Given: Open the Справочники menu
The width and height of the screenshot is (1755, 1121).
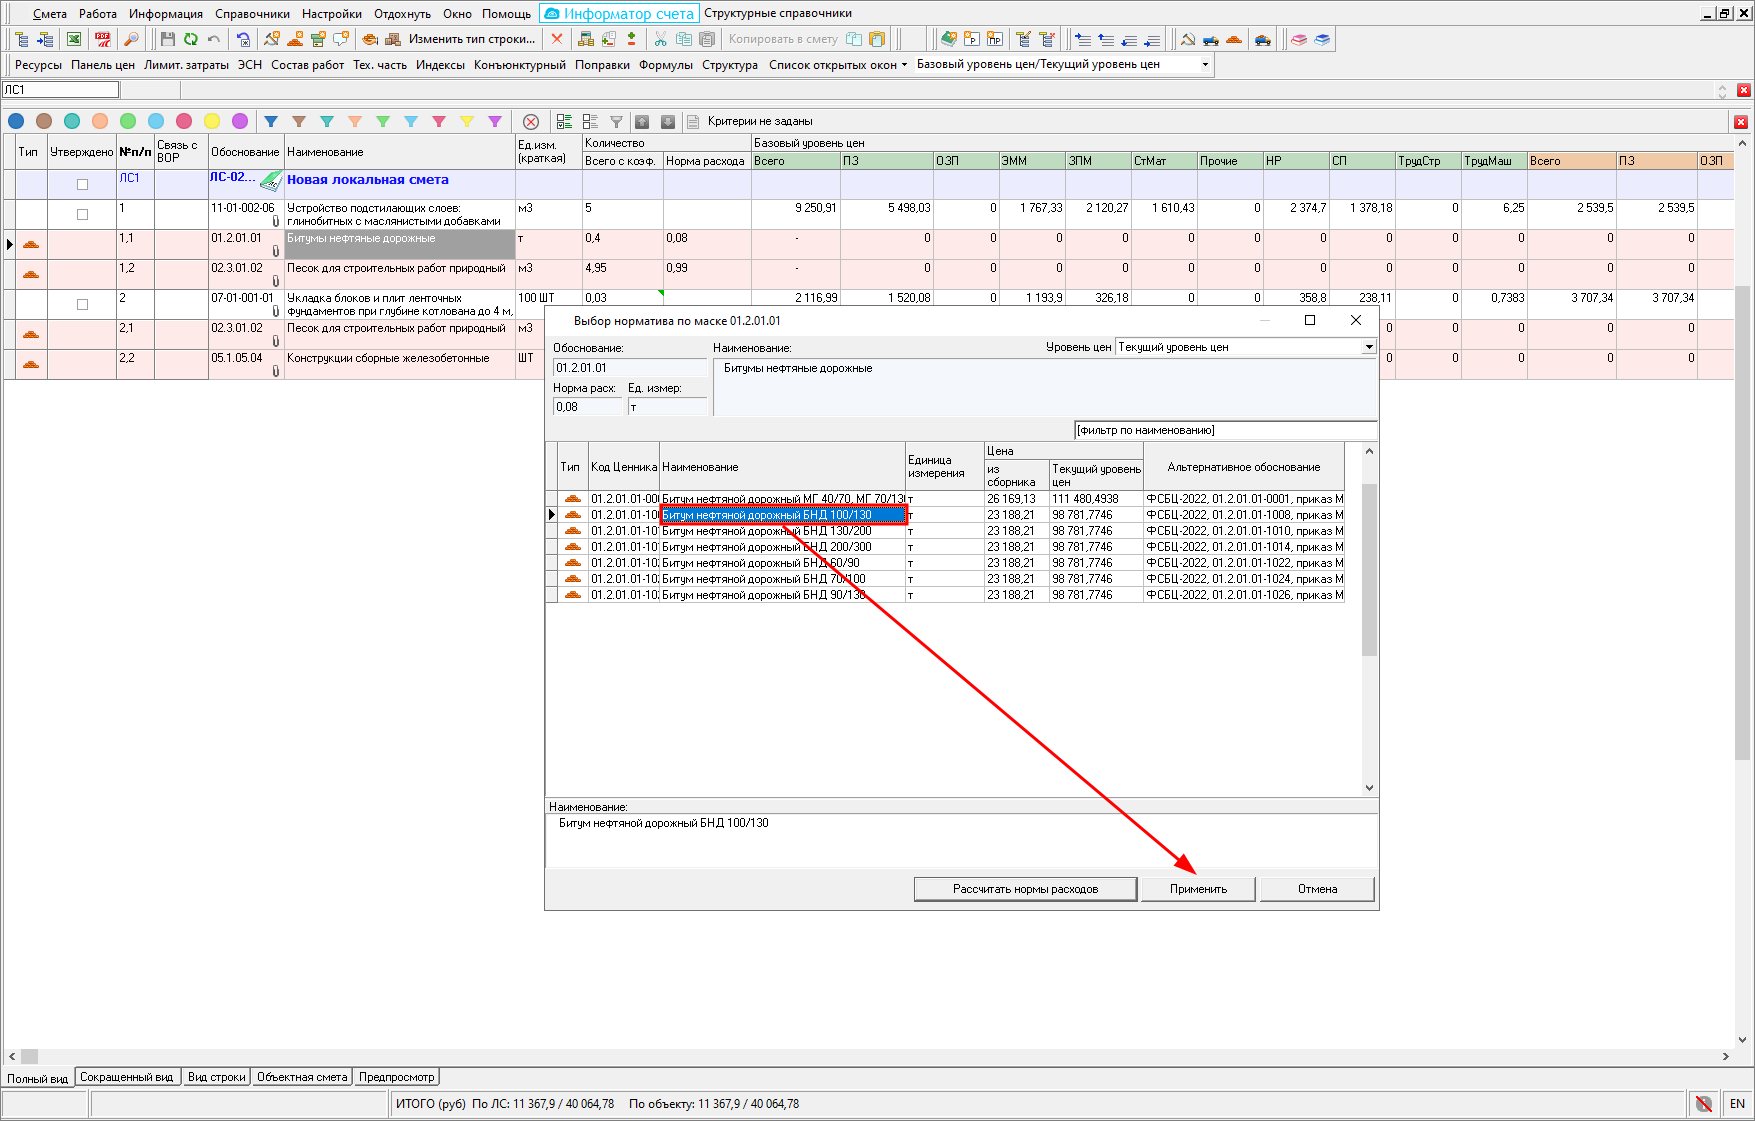Looking at the screenshot, I should pyautogui.click(x=252, y=14).
